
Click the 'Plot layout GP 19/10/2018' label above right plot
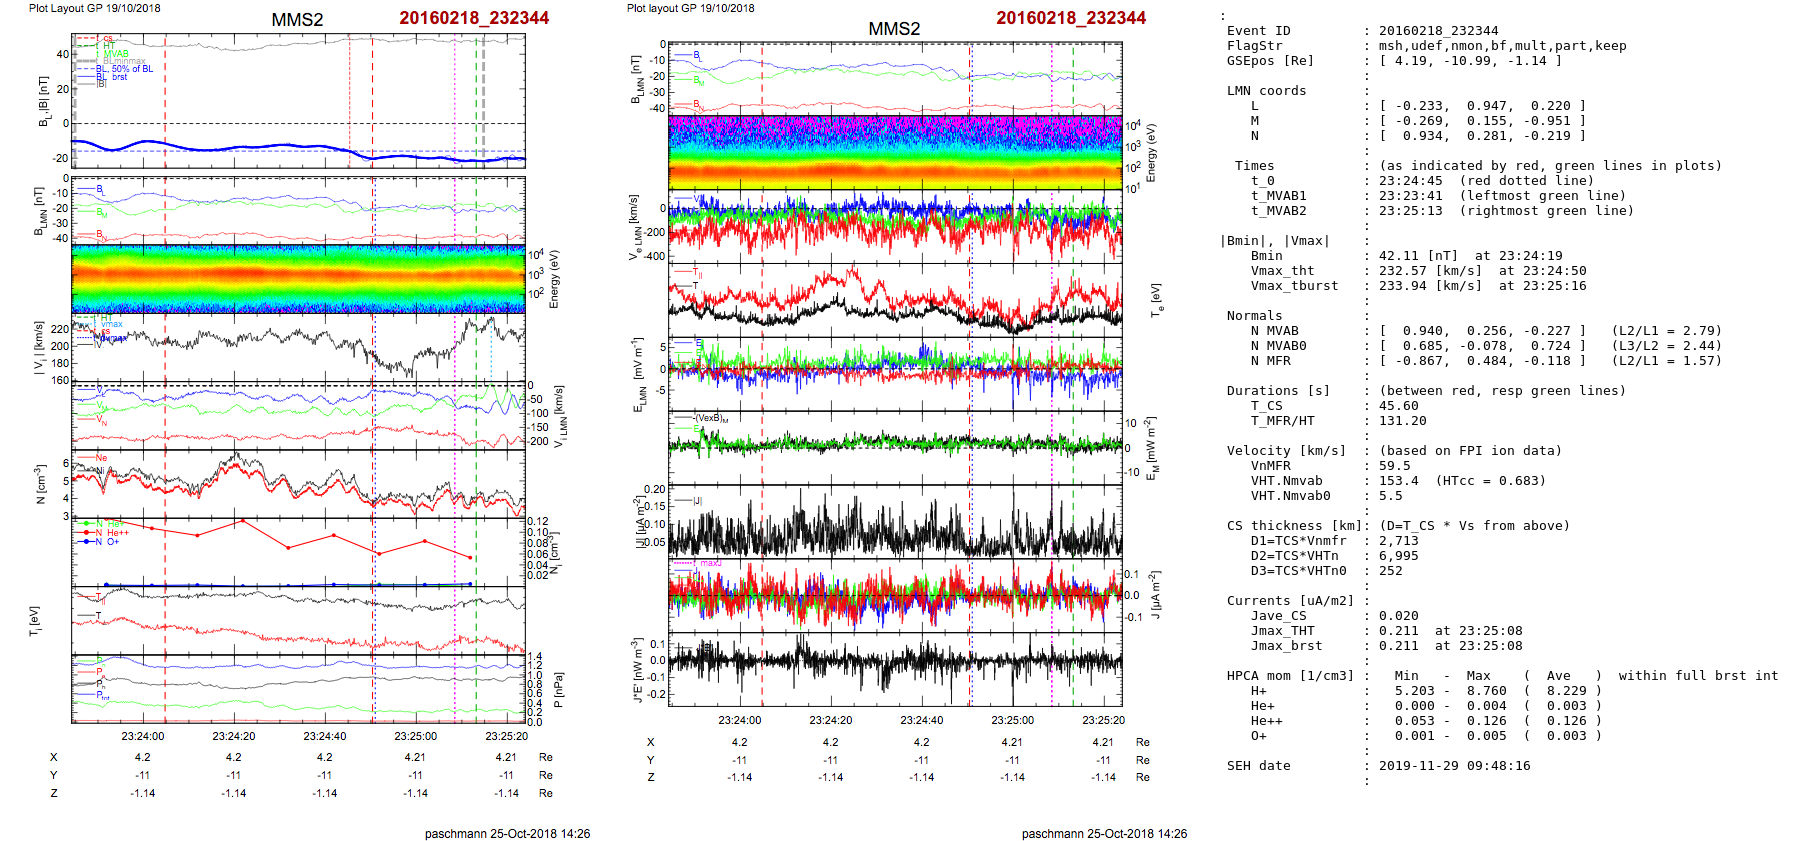pyautogui.click(x=690, y=8)
